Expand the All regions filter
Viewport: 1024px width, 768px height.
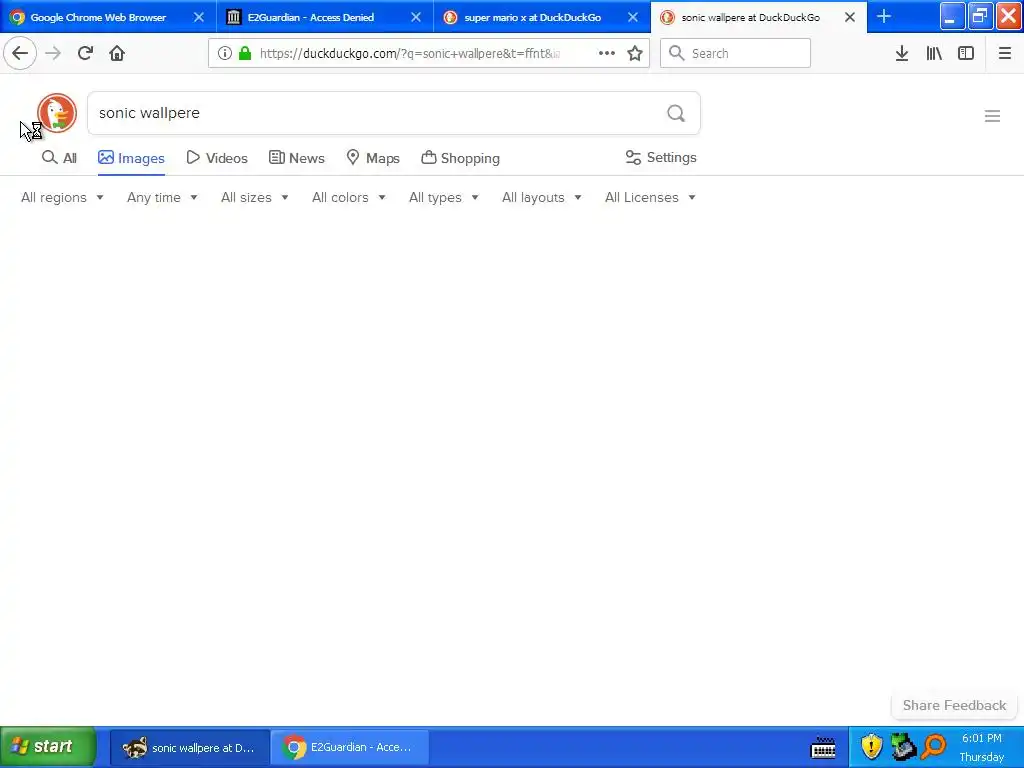pyautogui.click(x=62, y=197)
